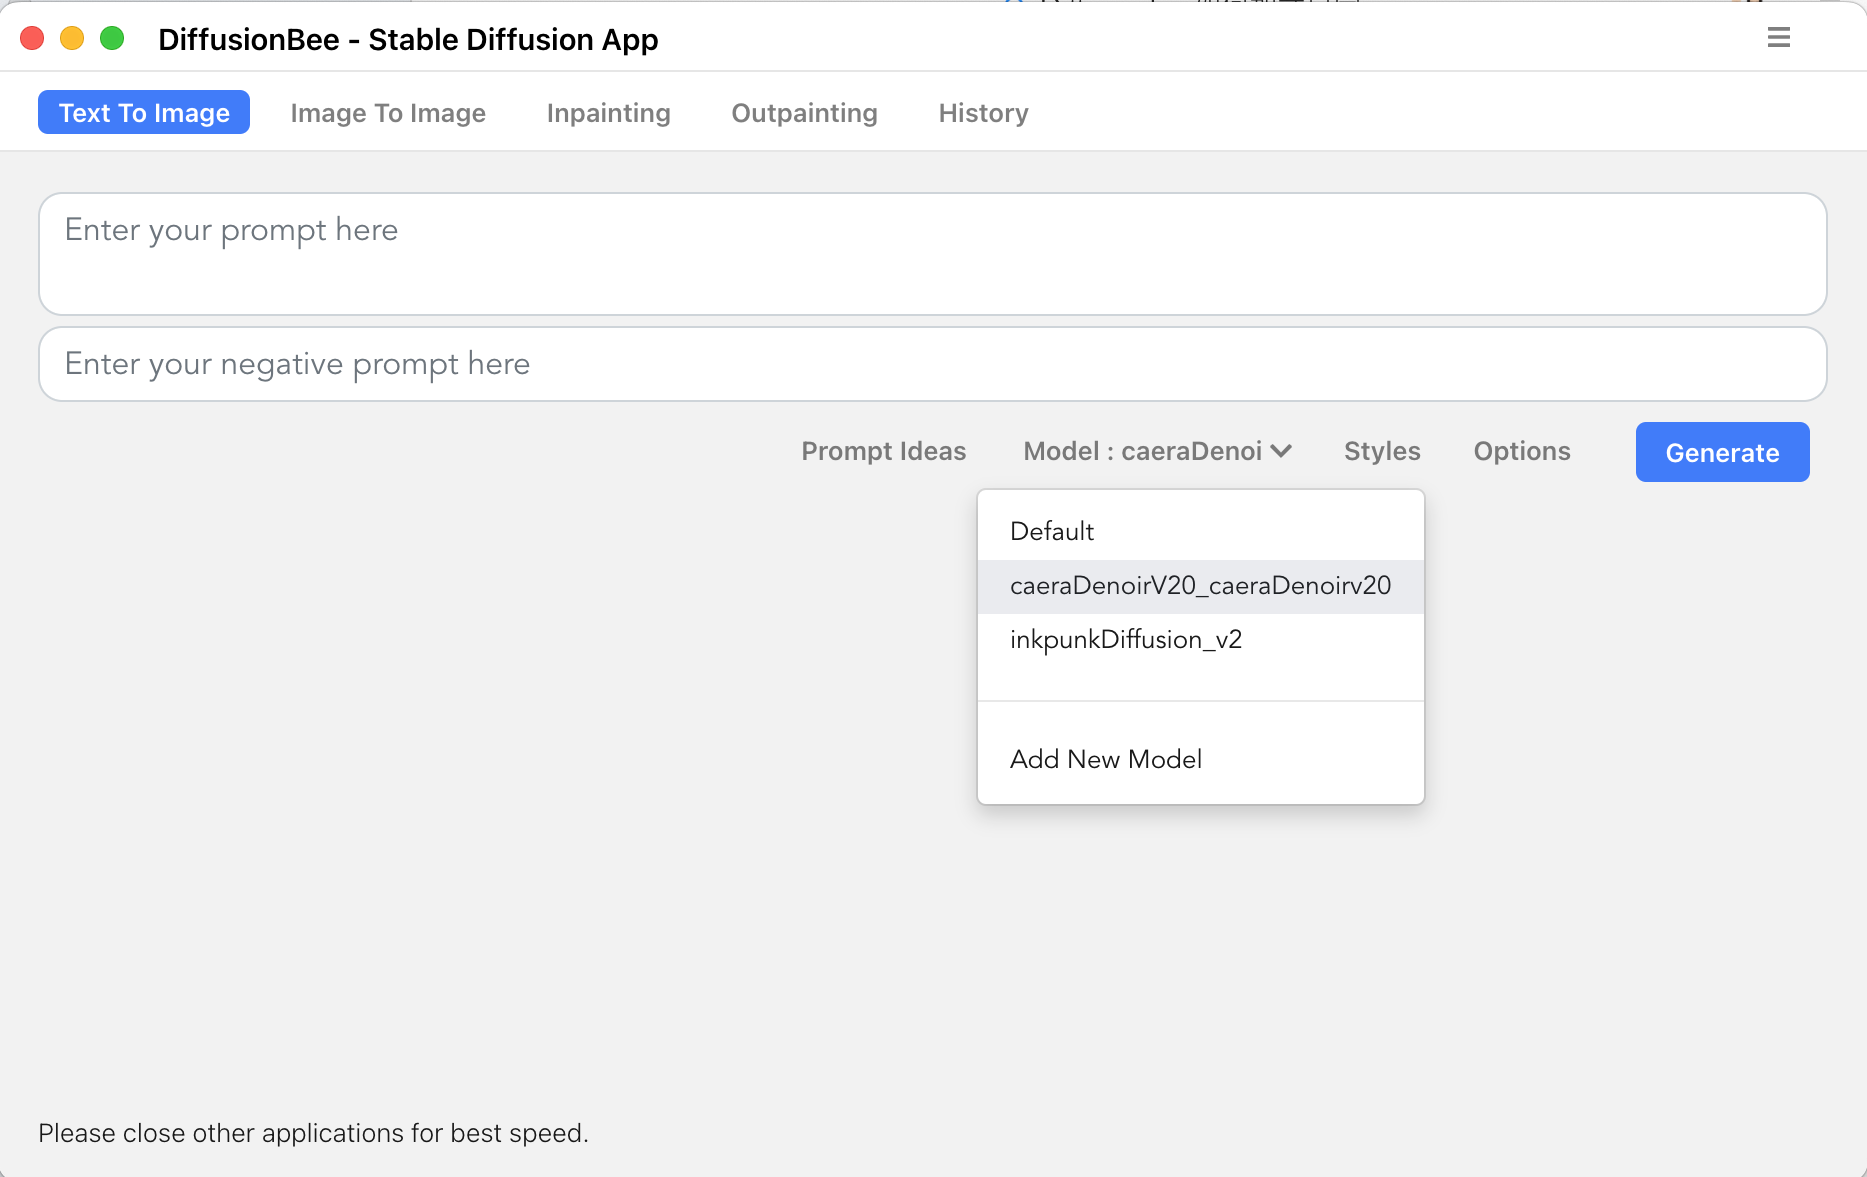1867x1177 pixels.
Task: Maximize the DiffusionBee window
Action: click(112, 38)
